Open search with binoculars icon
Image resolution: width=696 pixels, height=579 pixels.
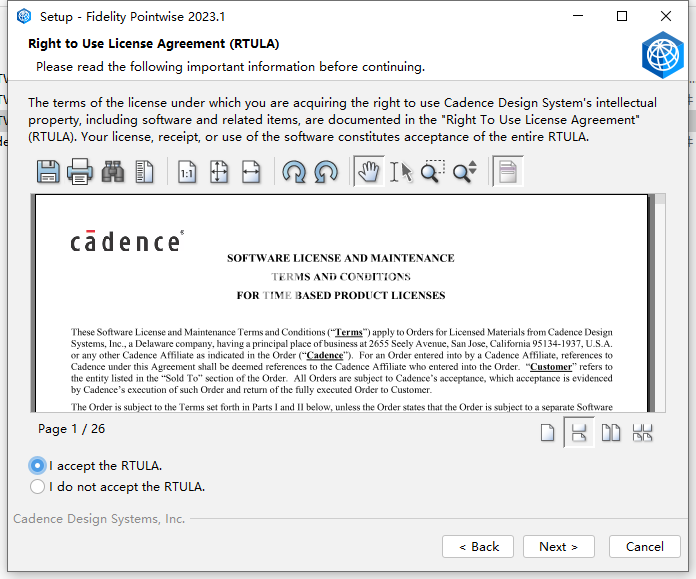113,172
